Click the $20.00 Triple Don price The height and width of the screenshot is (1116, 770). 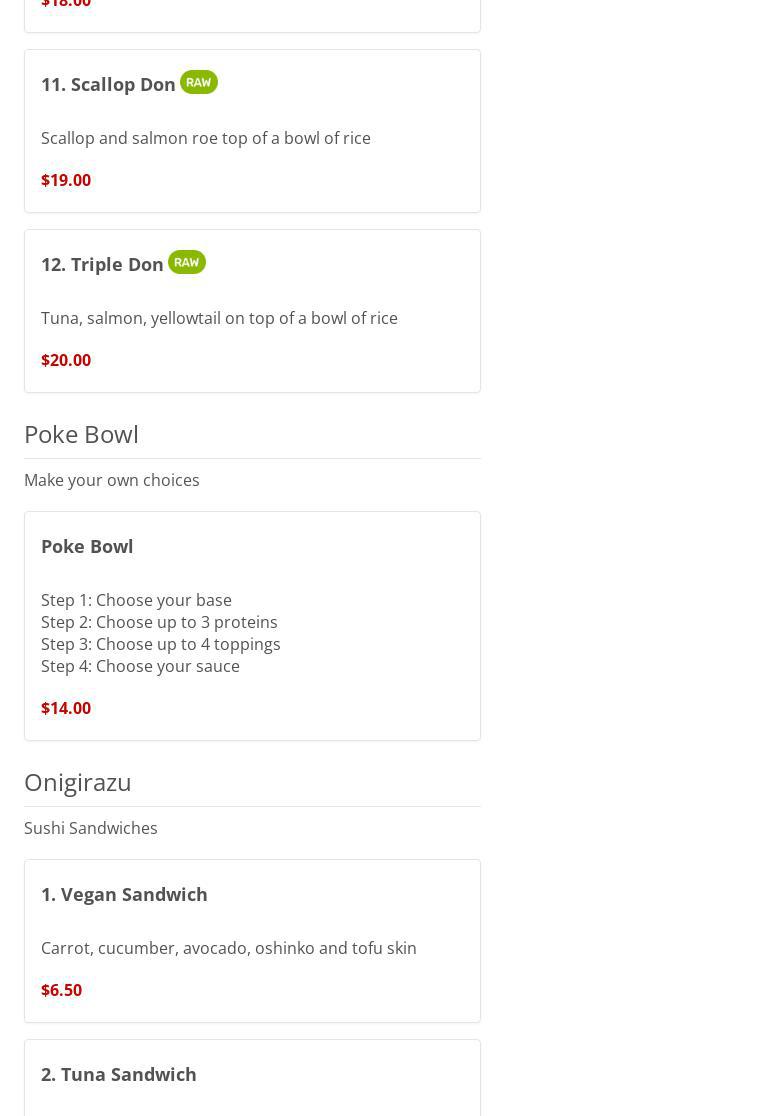(66, 360)
